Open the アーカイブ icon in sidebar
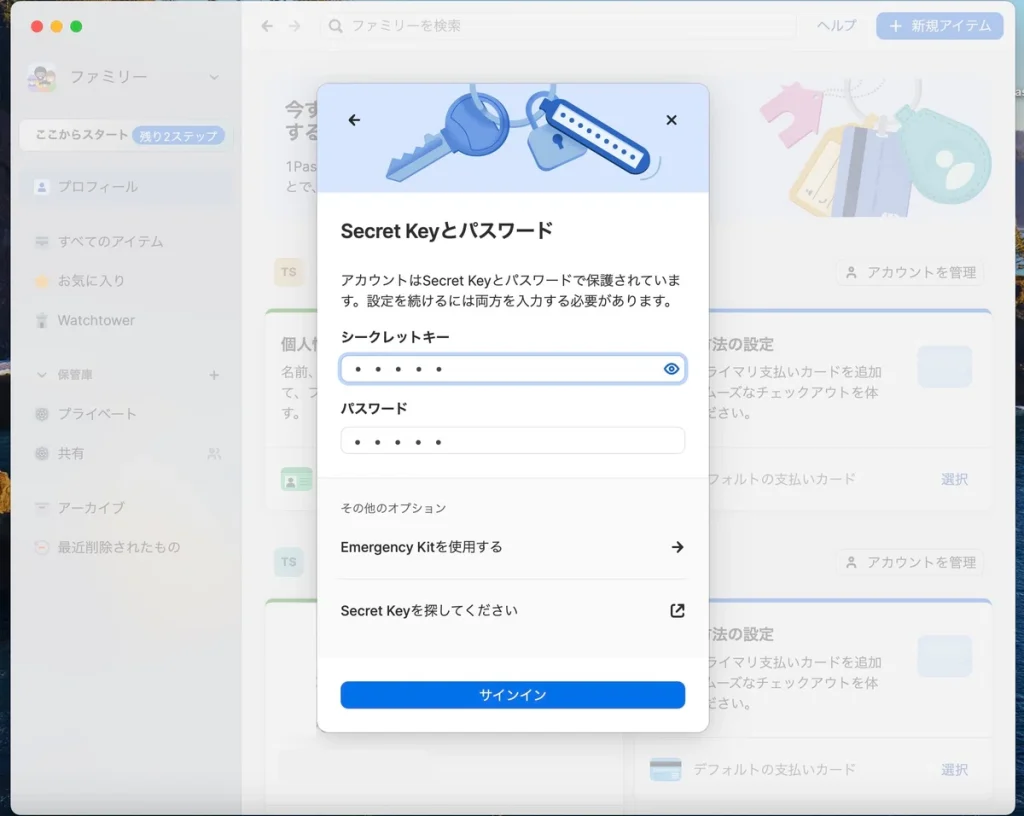The height and width of the screenshot is (816, 1024). (x=42, y=508)
